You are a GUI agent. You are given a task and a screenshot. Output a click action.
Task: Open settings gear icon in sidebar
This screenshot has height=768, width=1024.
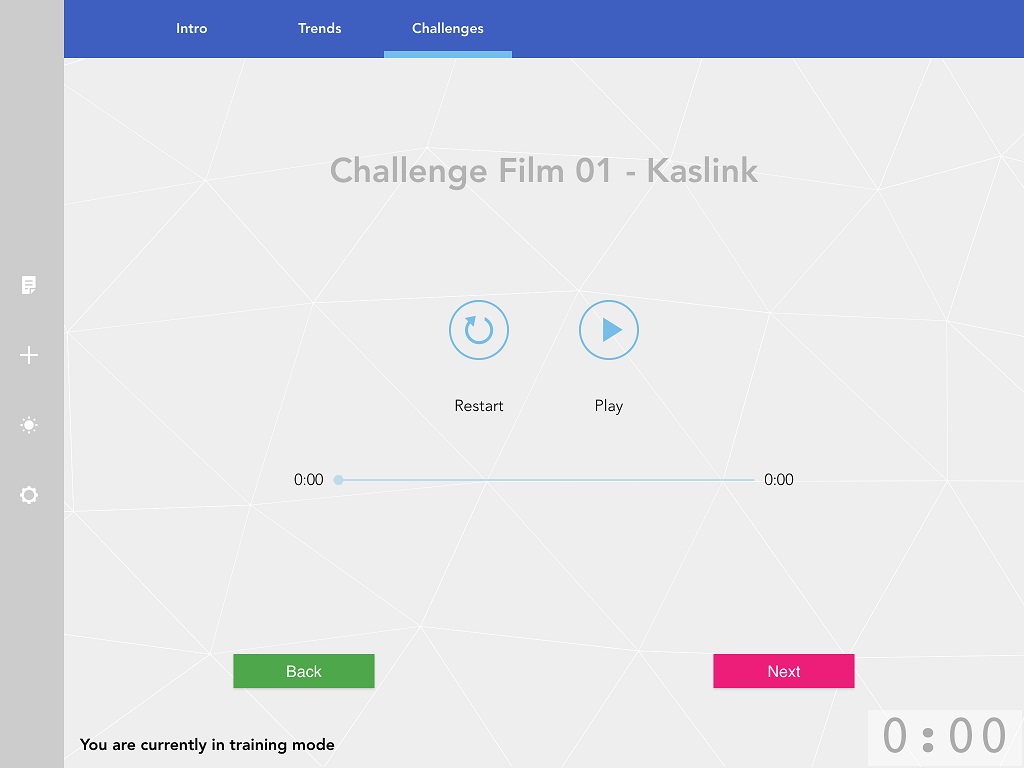tap(29, 494)
